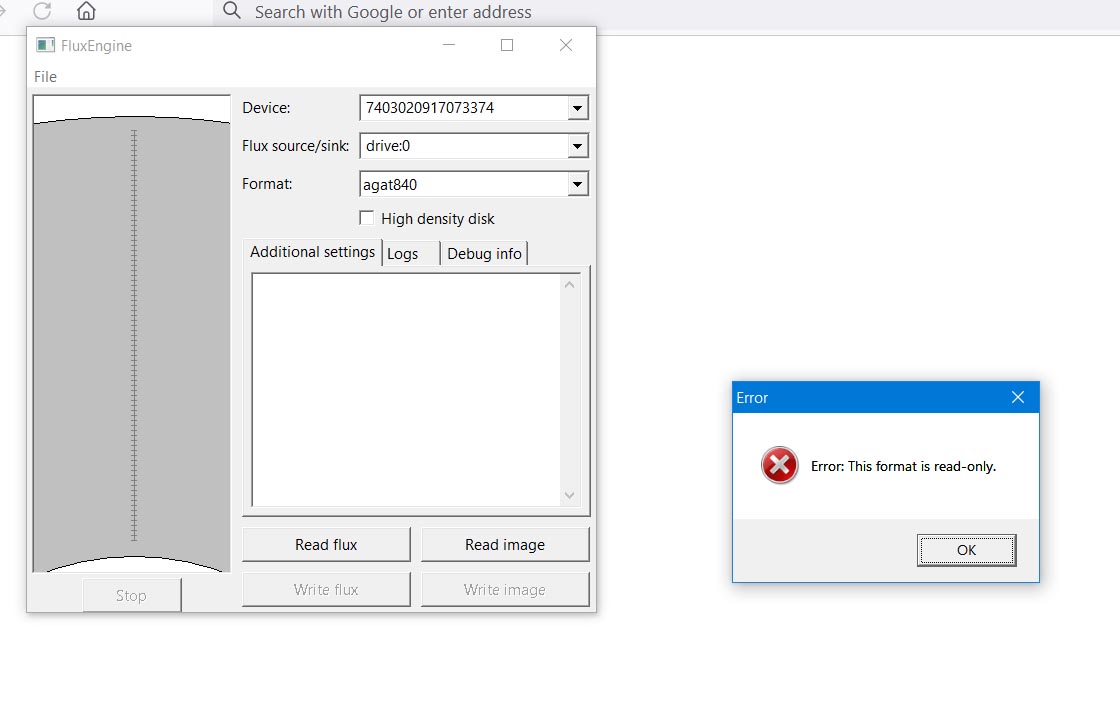Click the FluxEngine title bar text
1120x710 pixels.
[96, 46]
